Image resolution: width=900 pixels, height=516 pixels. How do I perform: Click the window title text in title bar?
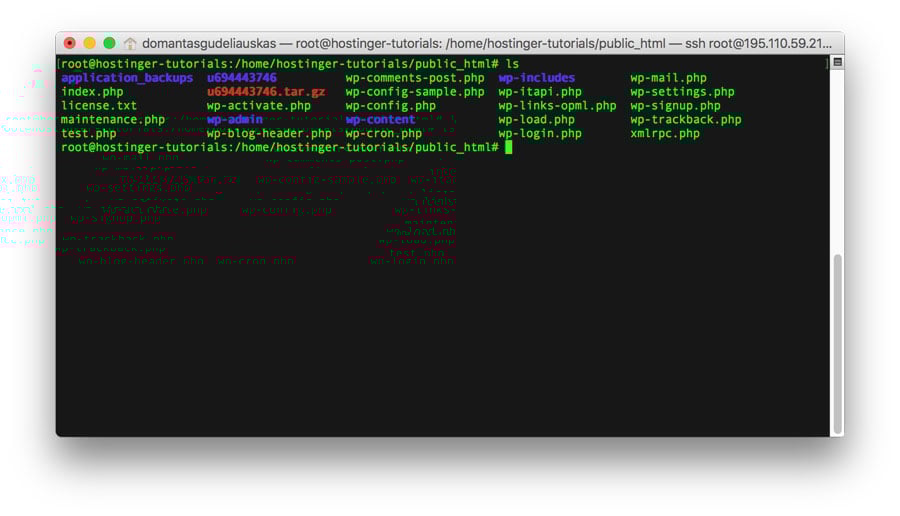point(486,44)
